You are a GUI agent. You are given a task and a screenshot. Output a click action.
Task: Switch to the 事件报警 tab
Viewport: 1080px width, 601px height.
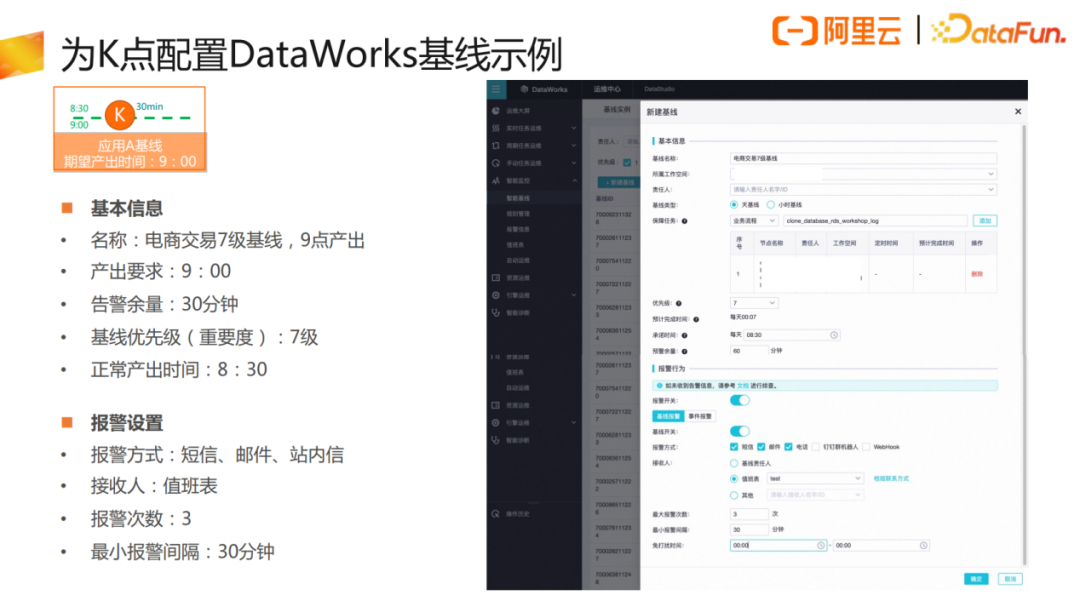tap(701, 416)
